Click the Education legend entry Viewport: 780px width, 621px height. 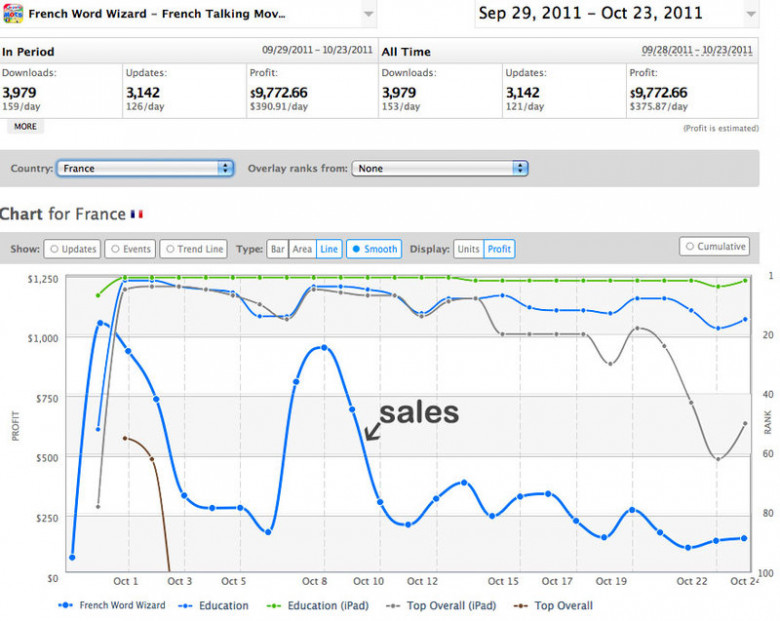pos(213,606)
